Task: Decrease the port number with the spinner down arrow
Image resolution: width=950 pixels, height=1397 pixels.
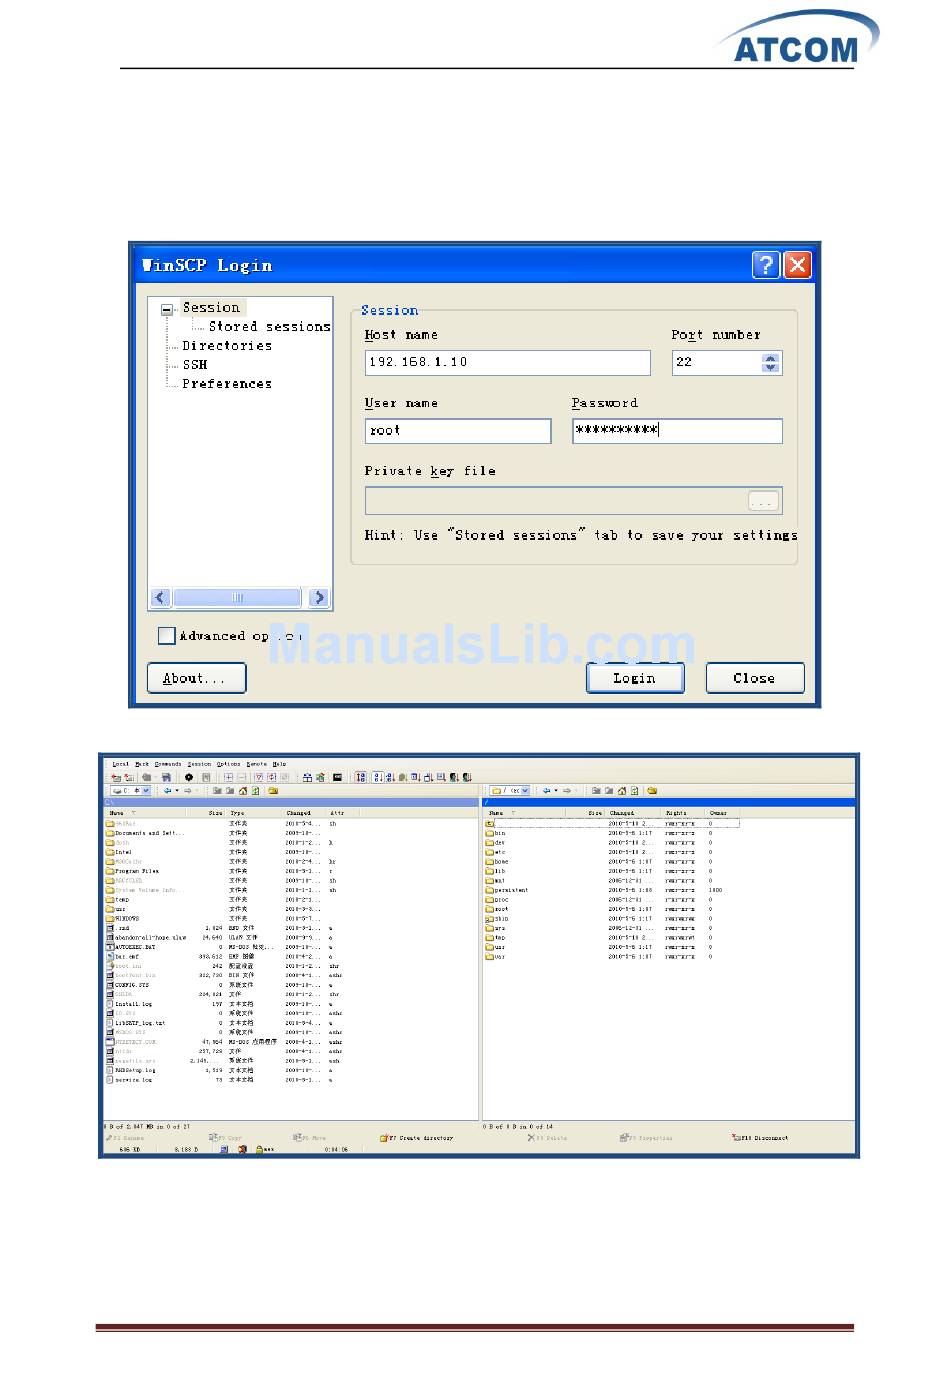Action: 770,368
